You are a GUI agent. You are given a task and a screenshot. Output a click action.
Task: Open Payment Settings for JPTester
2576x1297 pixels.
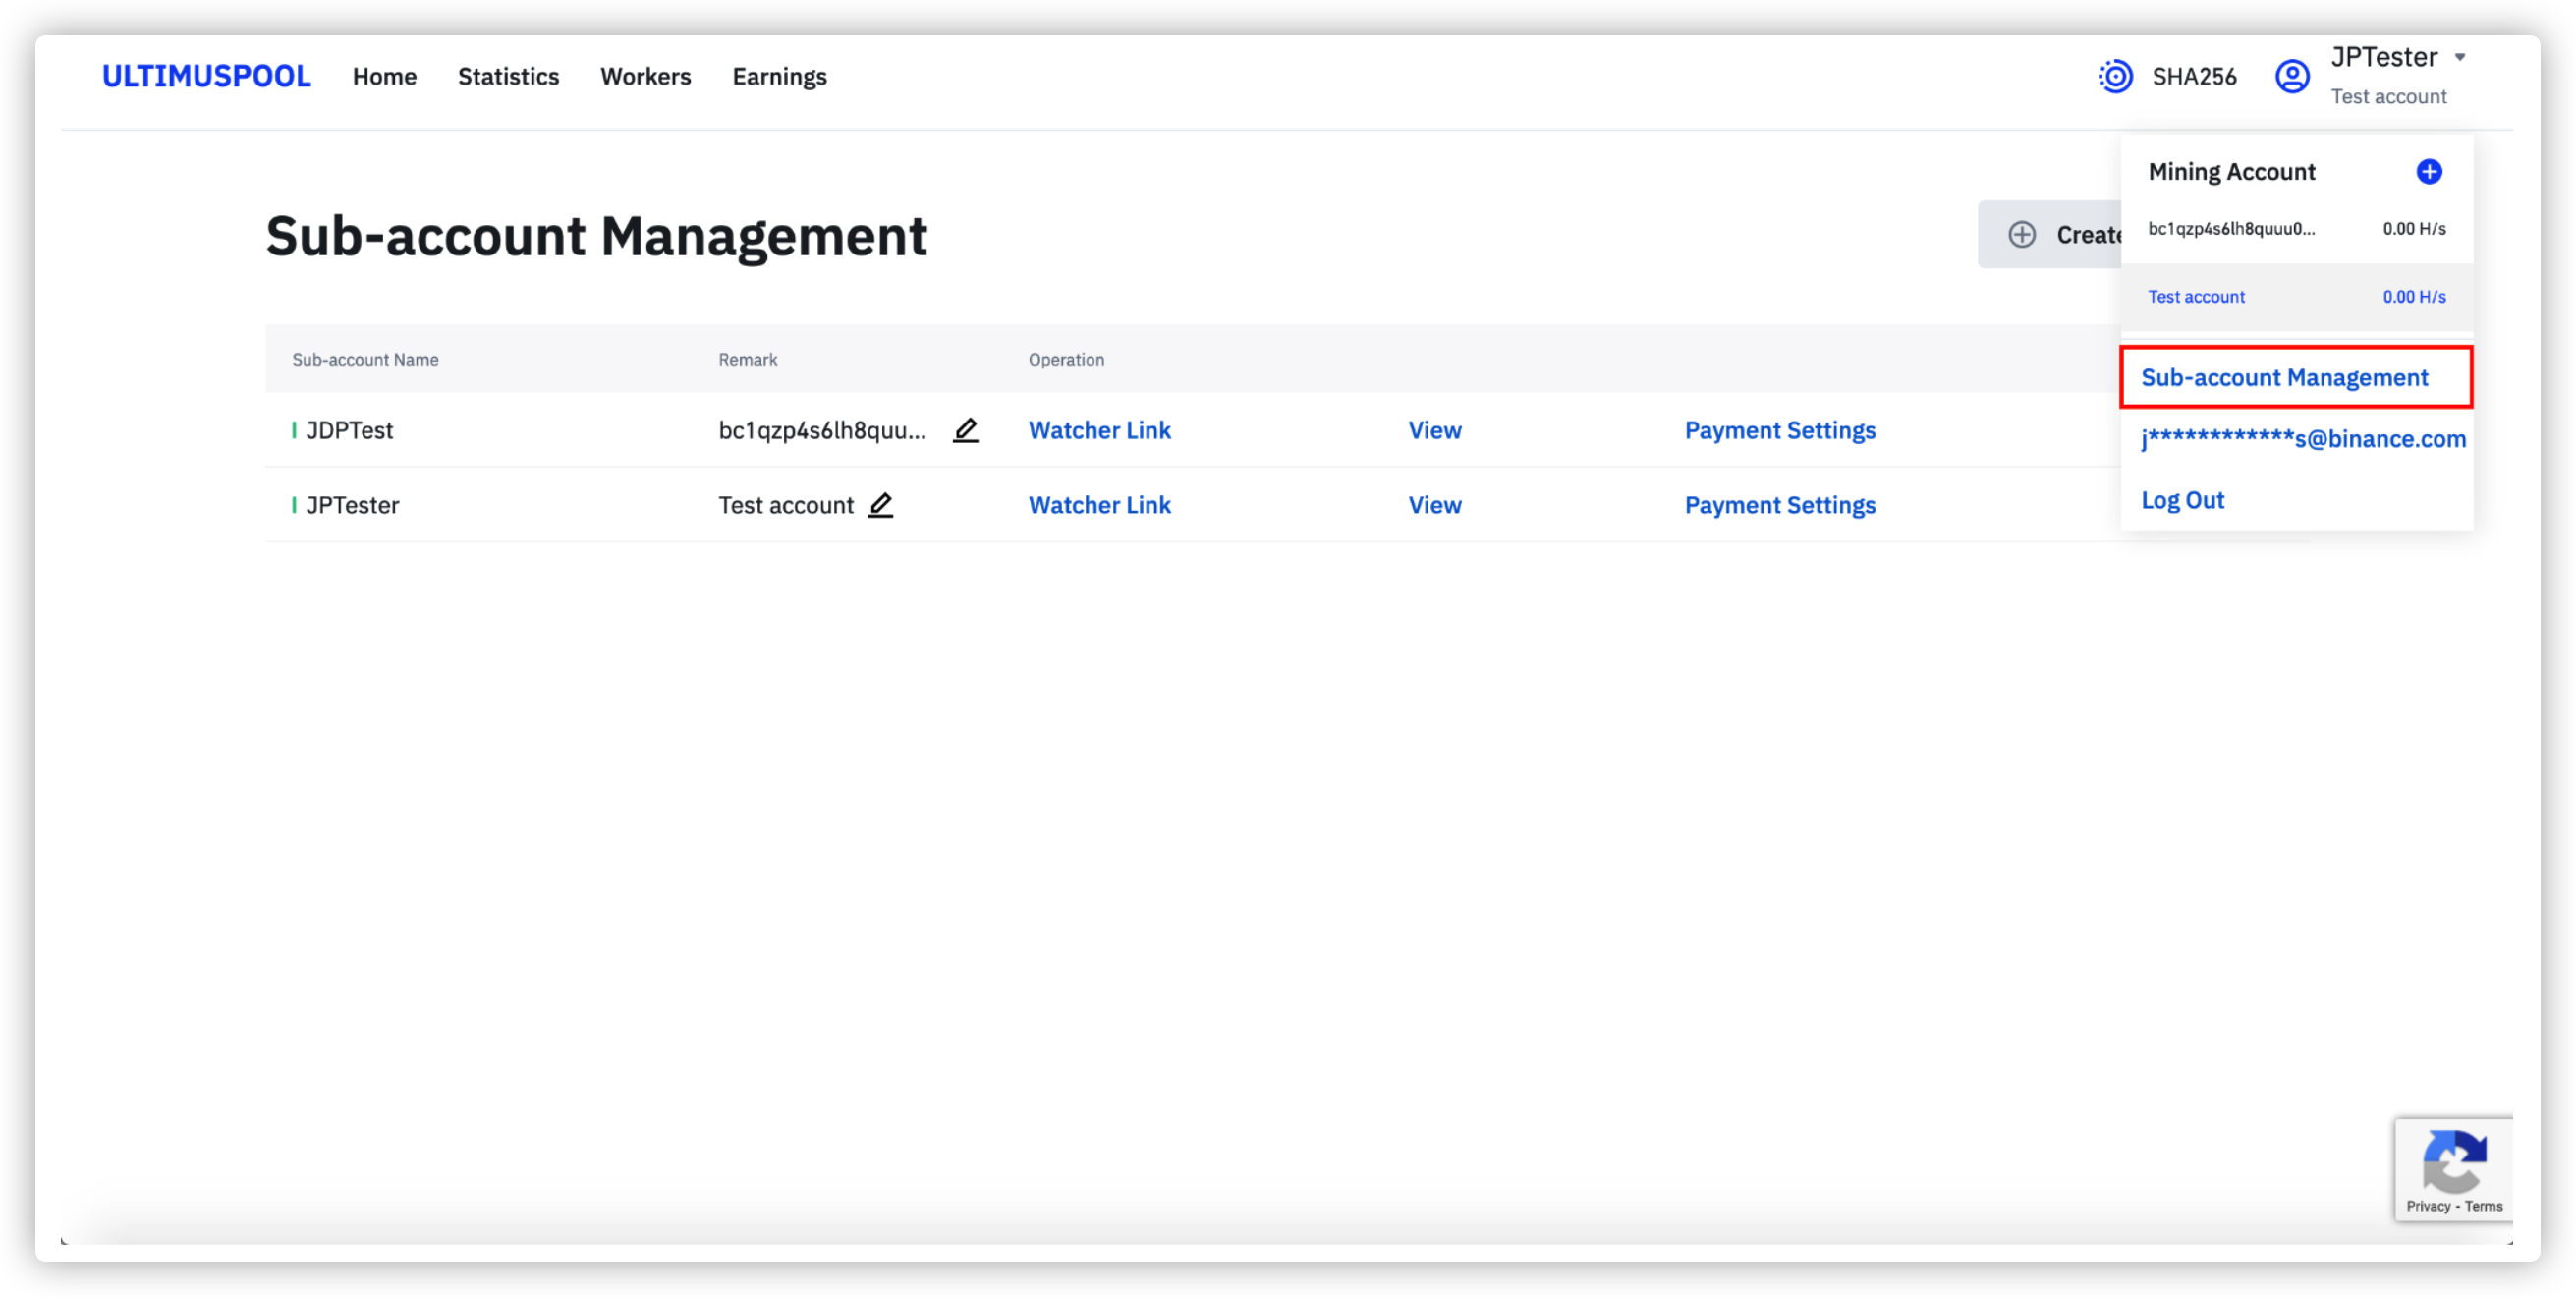(x=1780, y=505)
